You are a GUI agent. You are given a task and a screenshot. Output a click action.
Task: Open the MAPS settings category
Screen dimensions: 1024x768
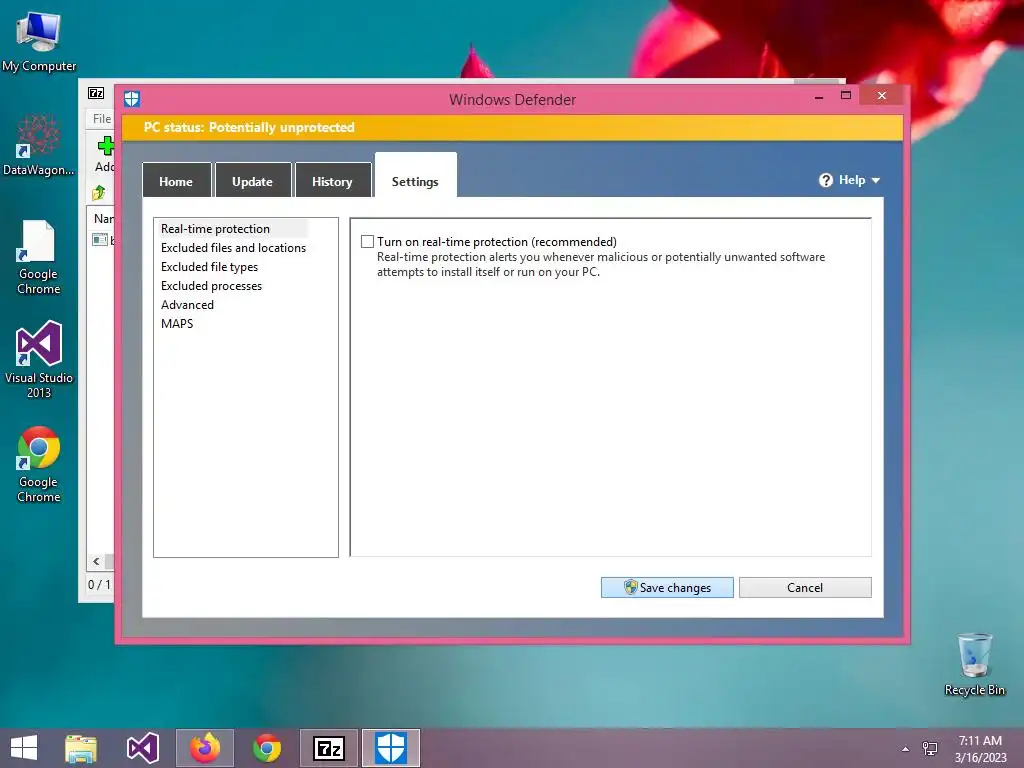click(x=177, y=323)
